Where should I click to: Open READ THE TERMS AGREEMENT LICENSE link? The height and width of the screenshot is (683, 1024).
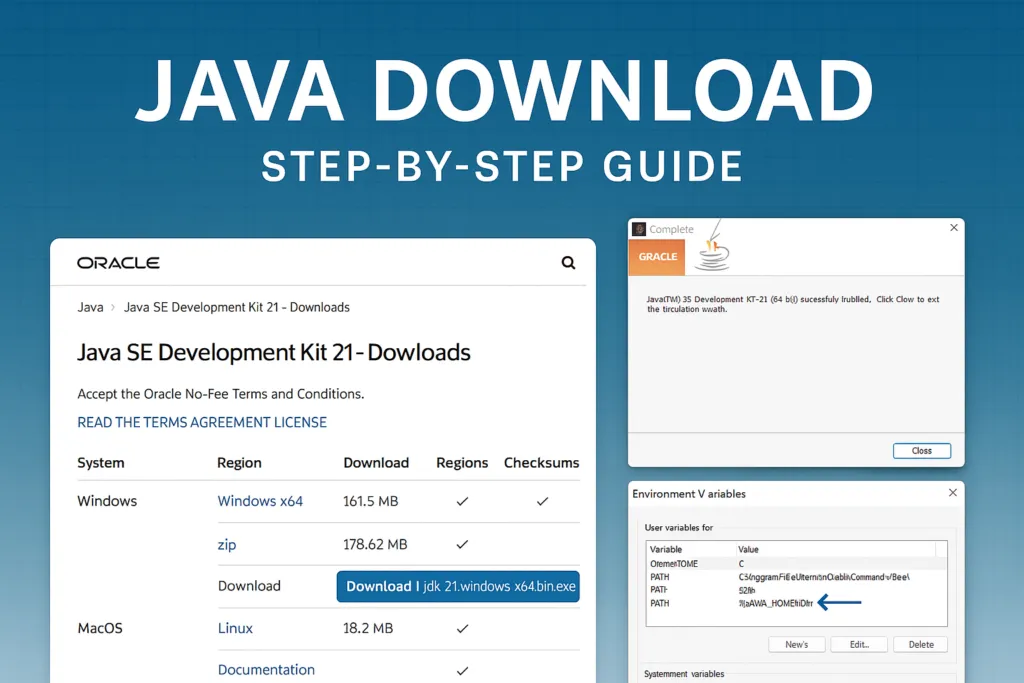[202, 422]
